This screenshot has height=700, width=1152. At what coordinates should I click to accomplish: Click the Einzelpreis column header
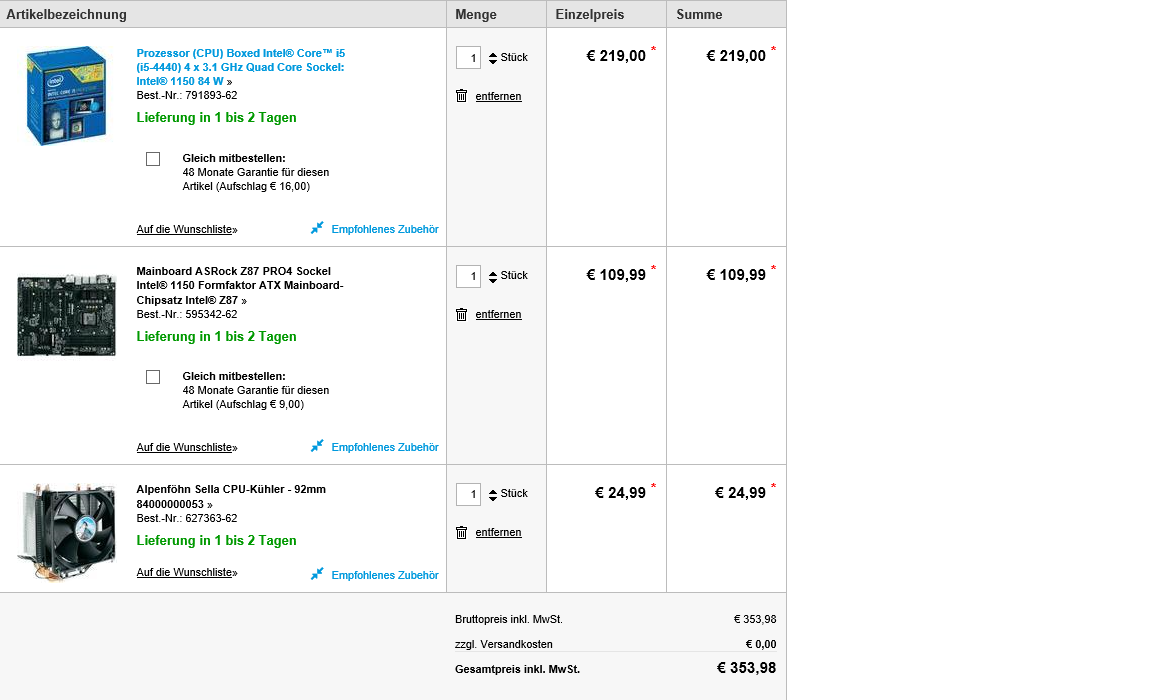[x=589, y=15]
